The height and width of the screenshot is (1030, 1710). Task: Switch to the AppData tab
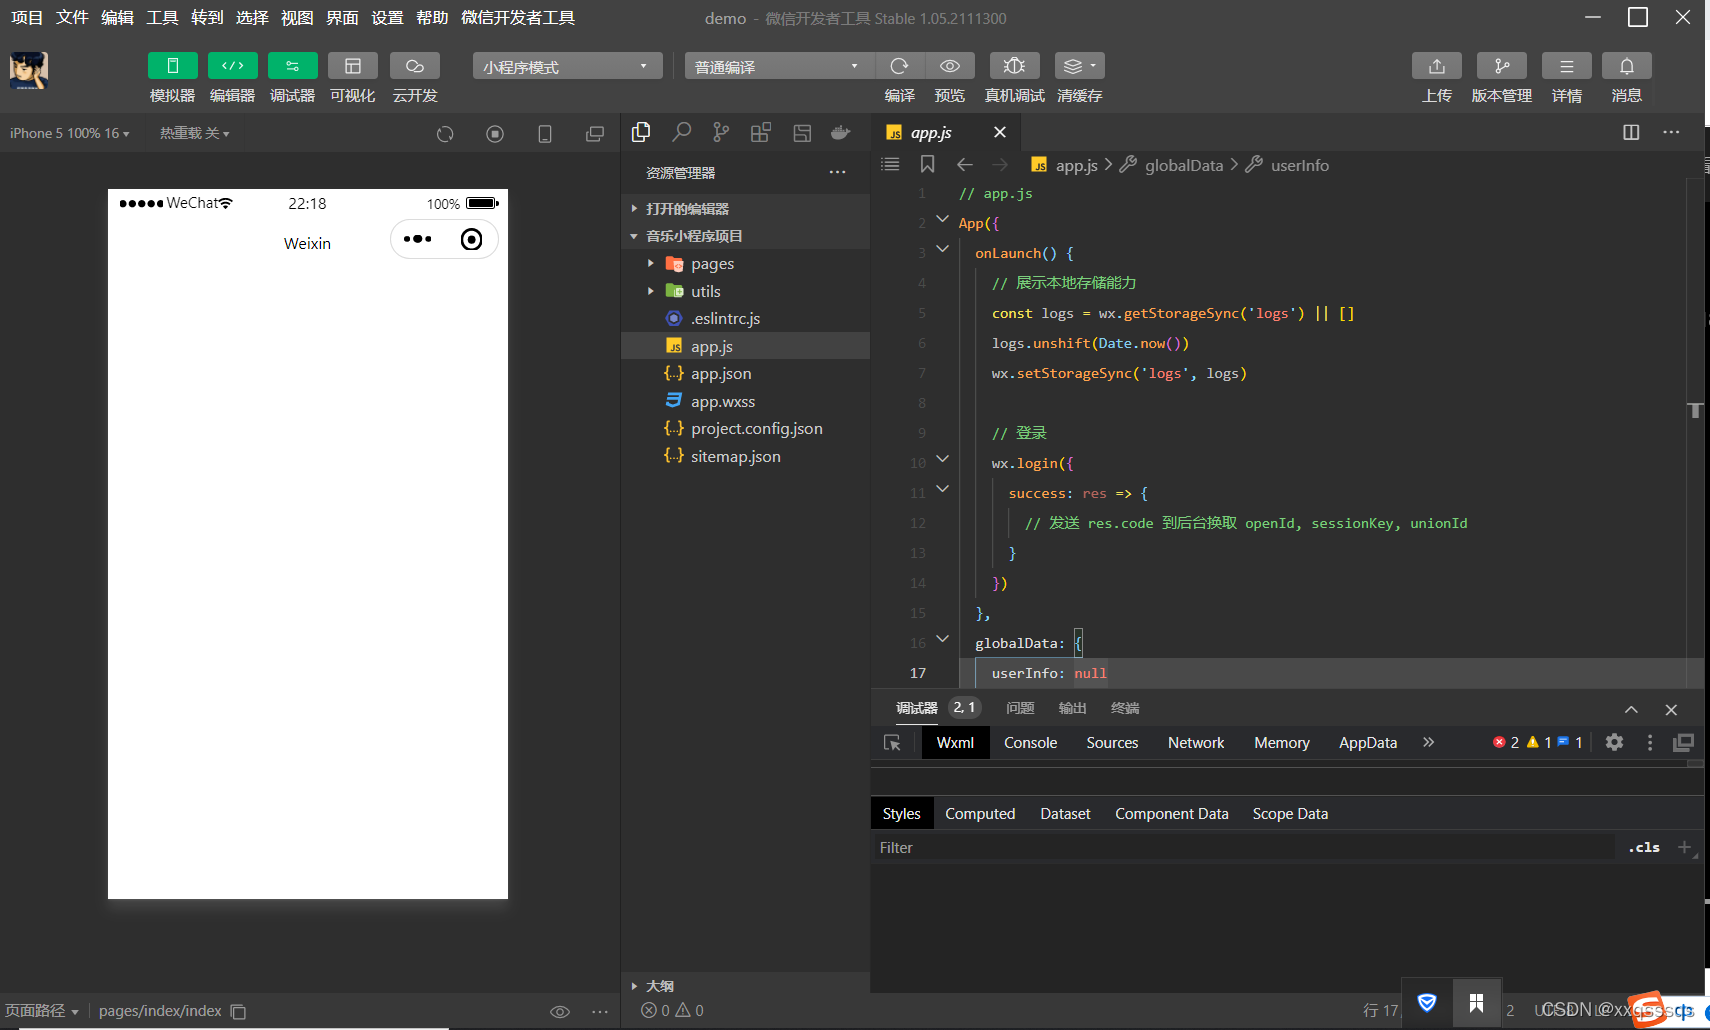pyautogui.click(x=1368, y=742)
